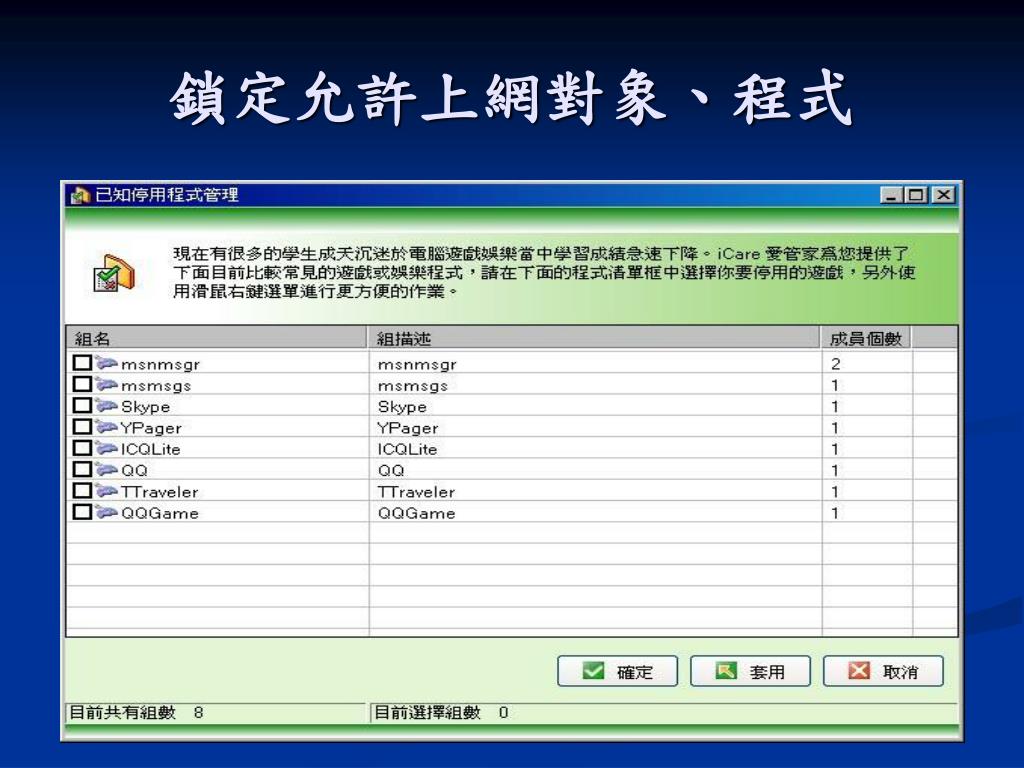This screenshot has height=768, width=1024.
Task: Tick the msmsgs checkbox
Action: [82, 384]
